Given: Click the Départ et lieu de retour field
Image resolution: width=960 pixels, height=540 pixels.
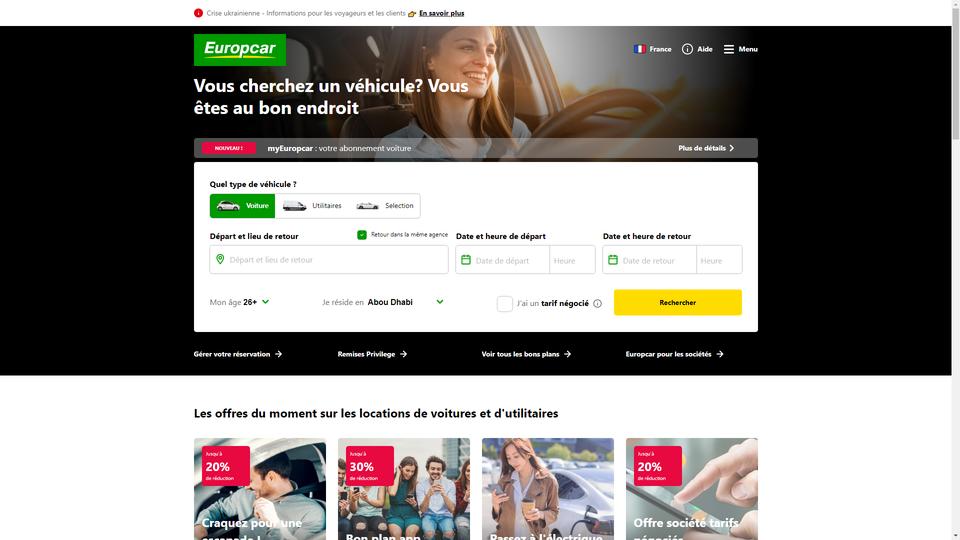Looking at the screenshot, I should tap(329, 260).
